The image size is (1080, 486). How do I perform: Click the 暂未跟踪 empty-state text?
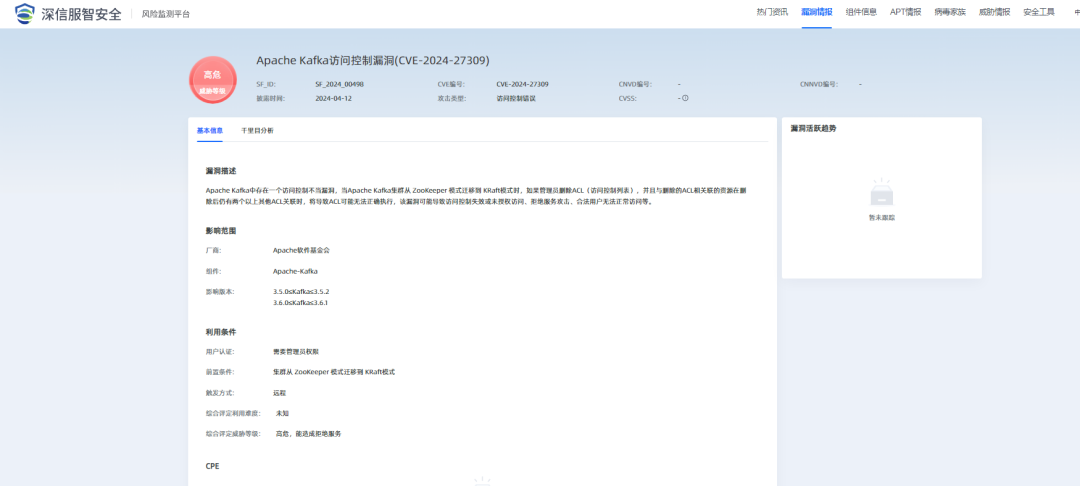[882, 218]
